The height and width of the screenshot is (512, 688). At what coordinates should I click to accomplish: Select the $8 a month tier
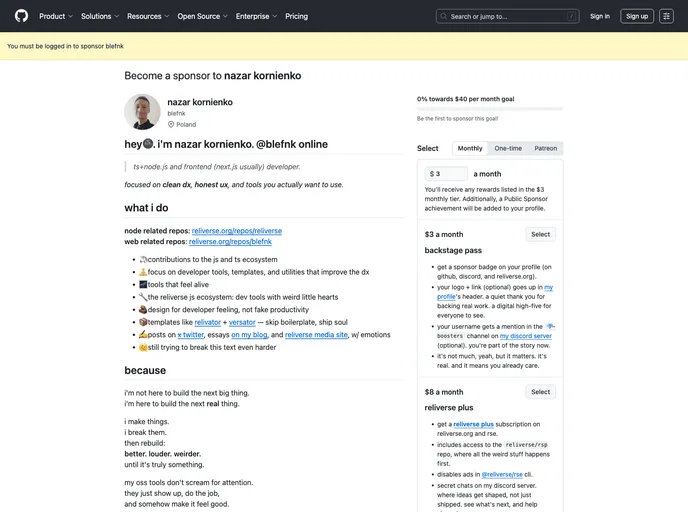coord(540,392)
